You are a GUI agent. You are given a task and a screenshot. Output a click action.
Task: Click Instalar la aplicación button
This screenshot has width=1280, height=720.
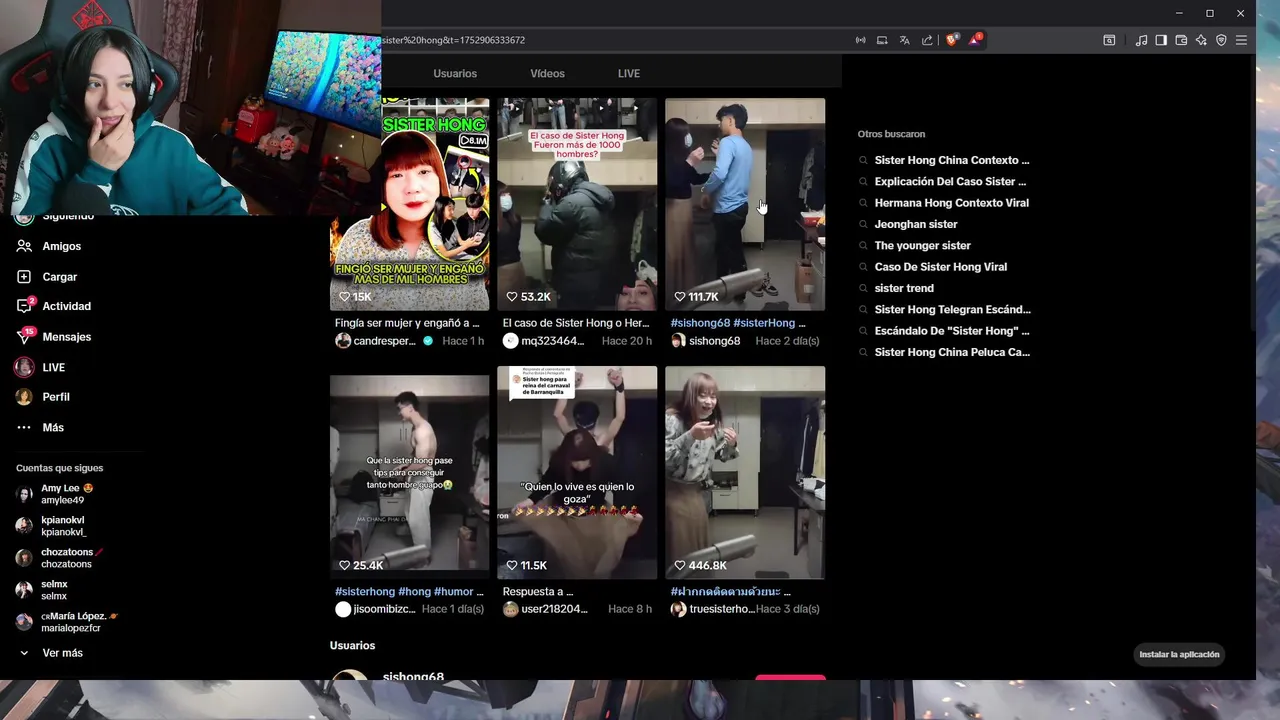point(1179,655)
